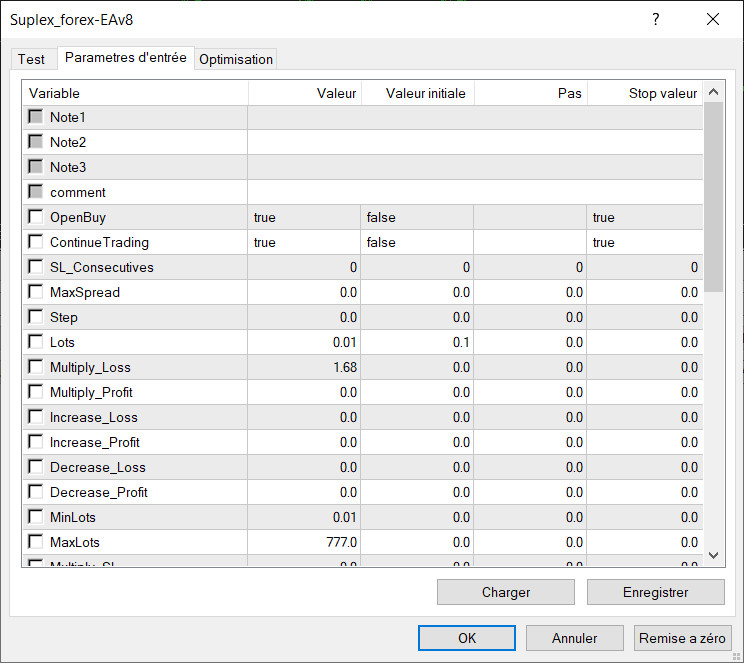Enable the MaxSpread checkbox
The height and width of the screenshot is (663, 744).
coord(36,292)
